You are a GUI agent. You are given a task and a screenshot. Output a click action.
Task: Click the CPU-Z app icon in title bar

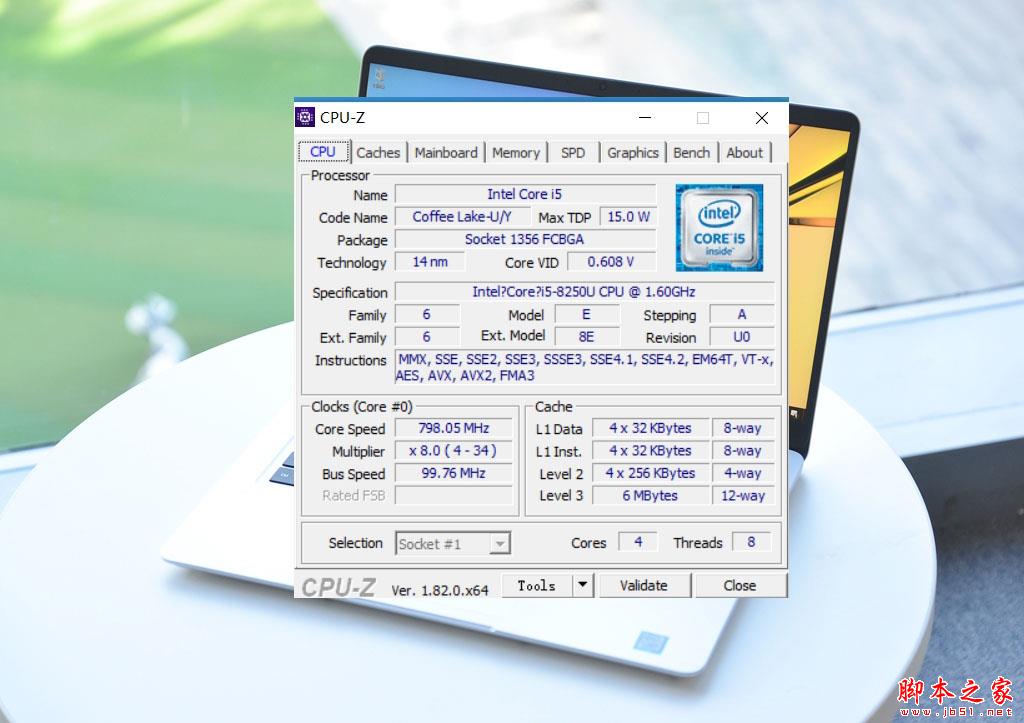click(305, 117)
